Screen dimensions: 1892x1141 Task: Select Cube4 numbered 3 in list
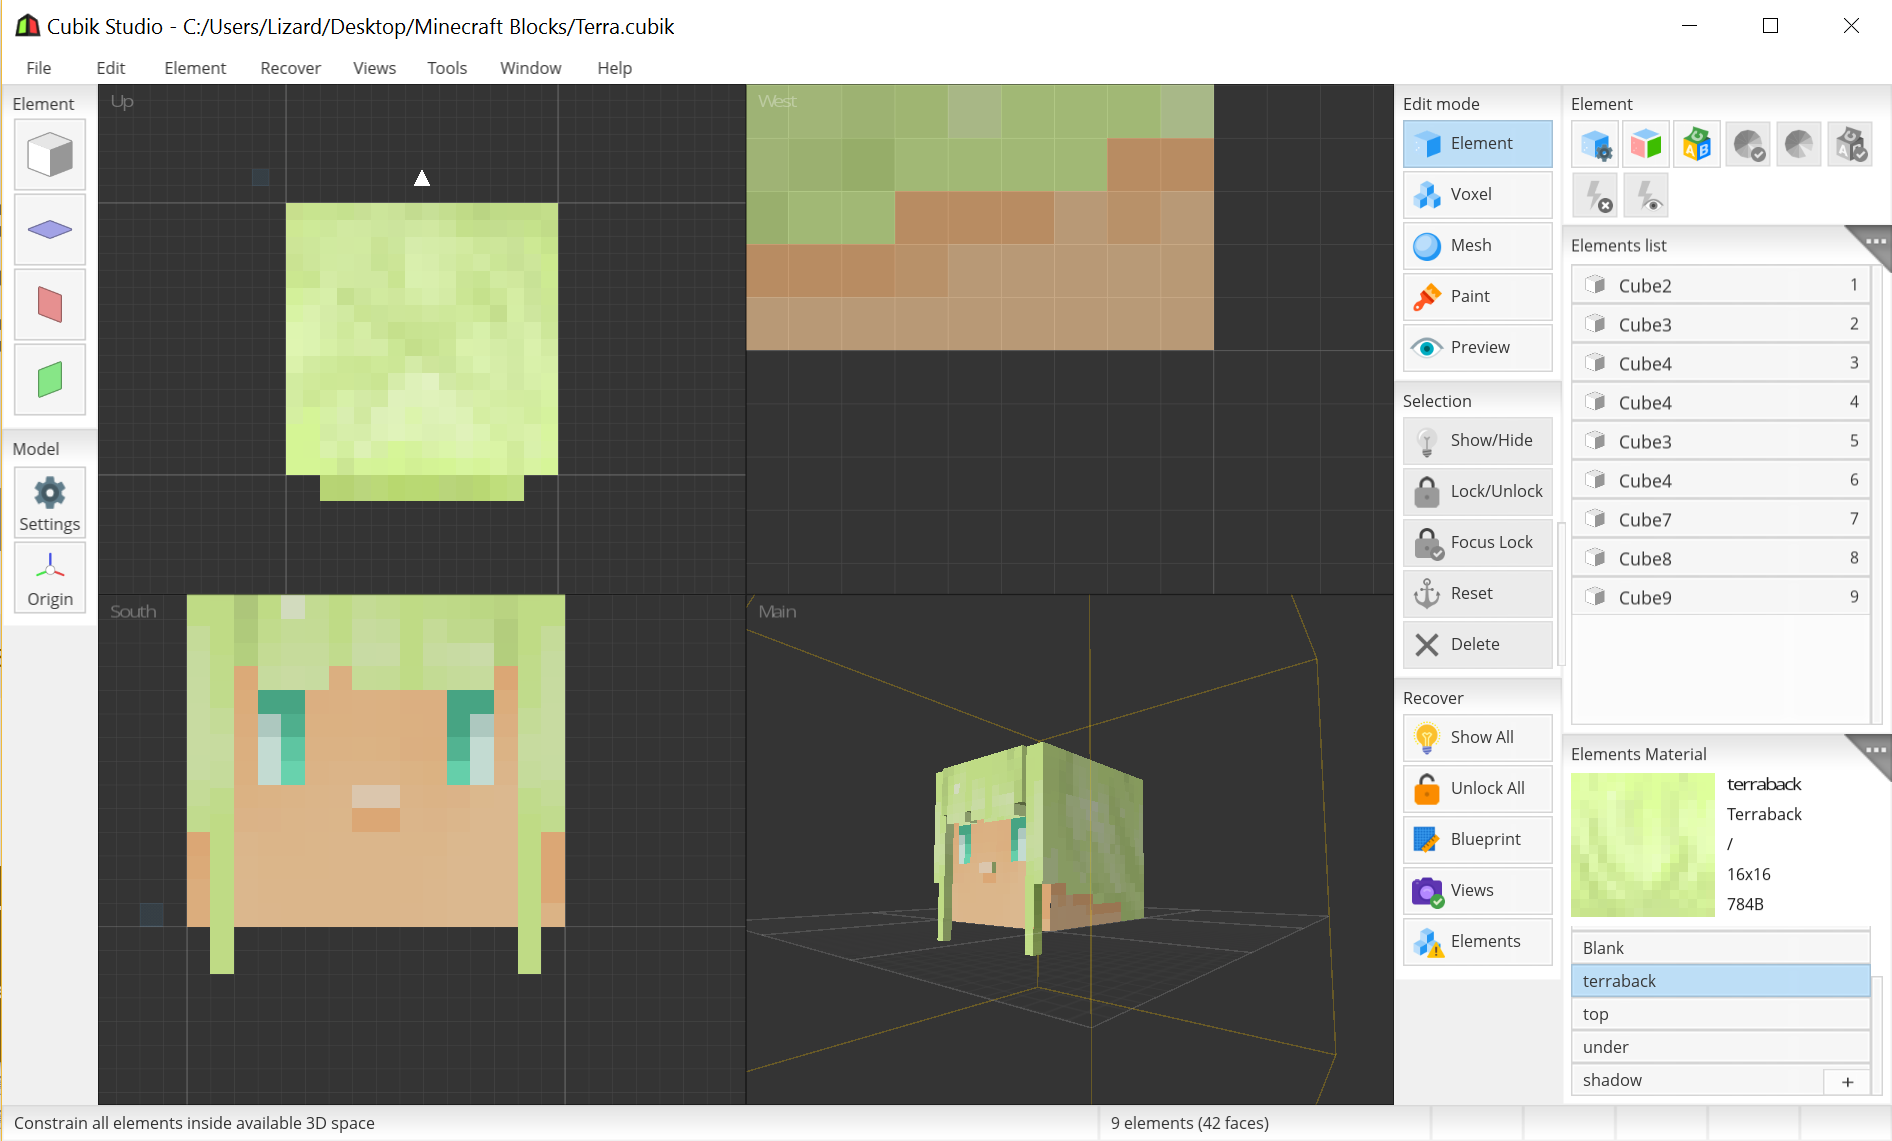1720,363
